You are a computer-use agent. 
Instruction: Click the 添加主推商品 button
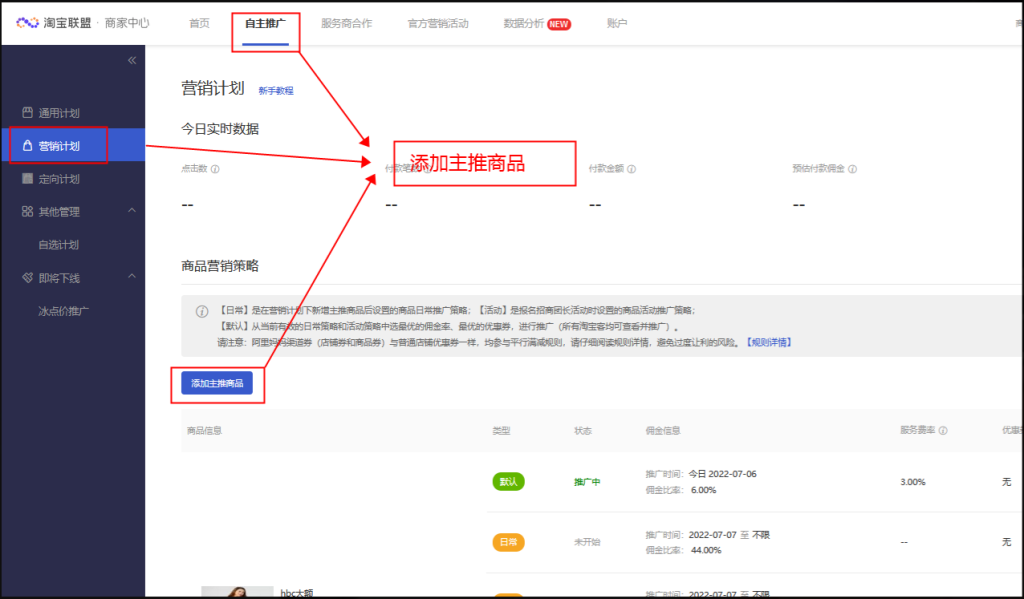[217, 383]
